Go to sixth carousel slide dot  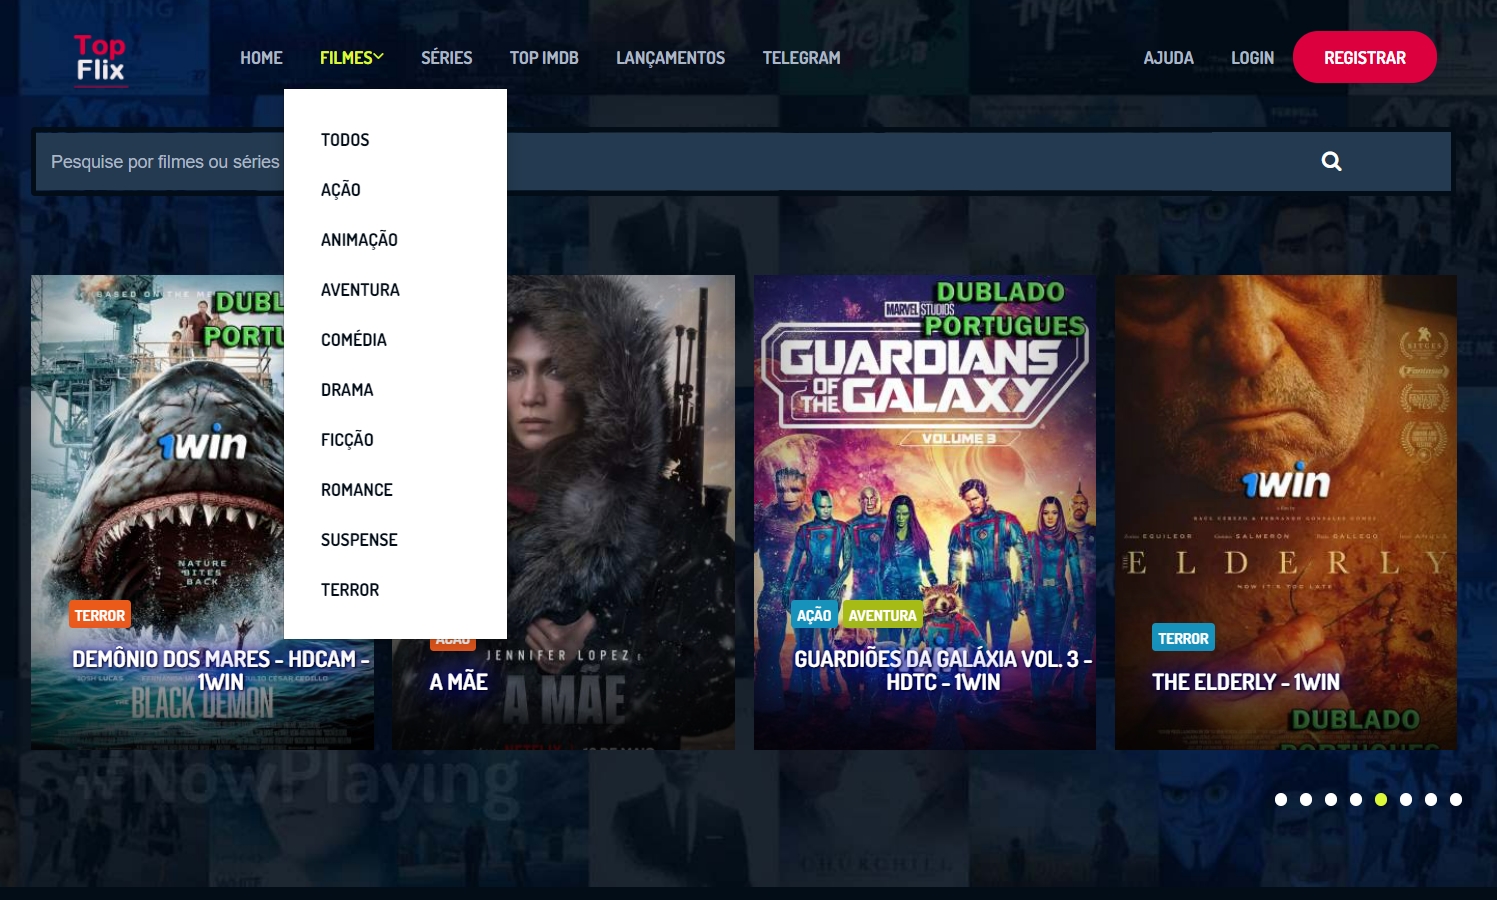click(x=1406, y=799)
